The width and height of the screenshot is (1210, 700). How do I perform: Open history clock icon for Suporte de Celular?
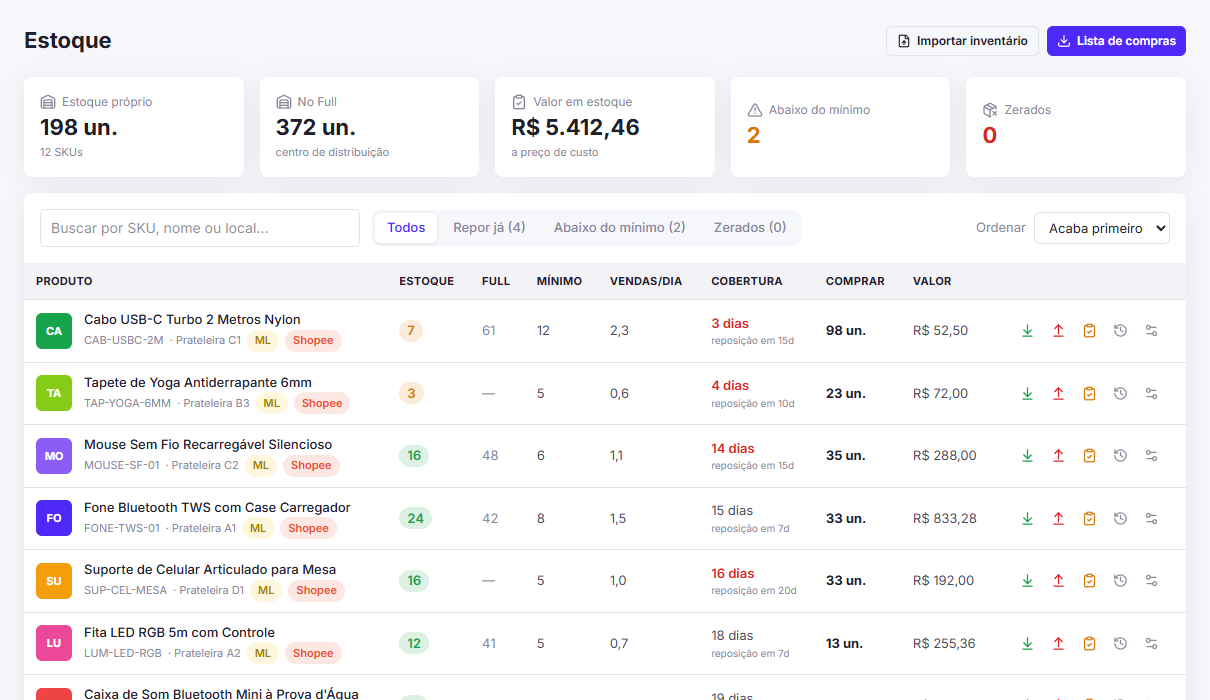coord(1120,581)
